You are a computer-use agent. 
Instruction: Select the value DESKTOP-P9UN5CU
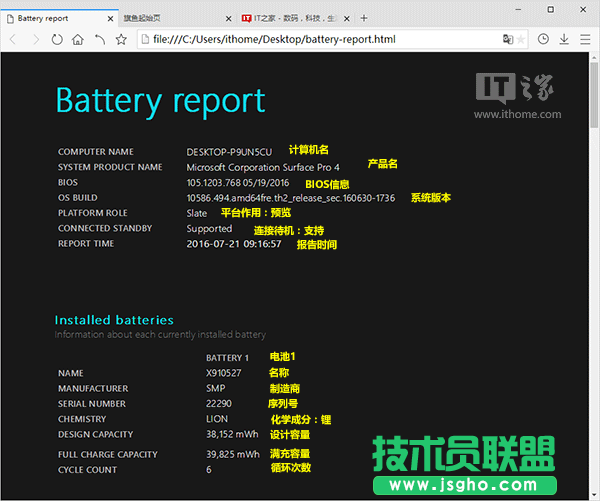pyautogui.click(x=229, y=152)
